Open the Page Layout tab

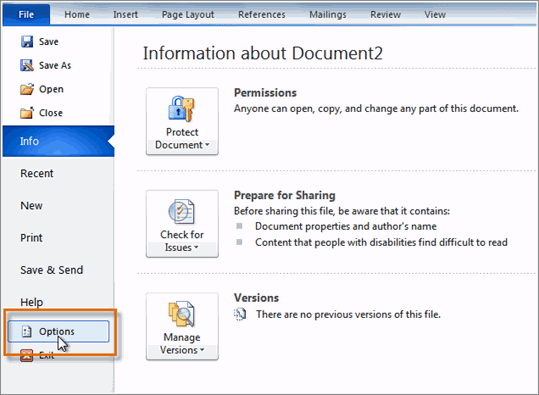pos(188,15)
